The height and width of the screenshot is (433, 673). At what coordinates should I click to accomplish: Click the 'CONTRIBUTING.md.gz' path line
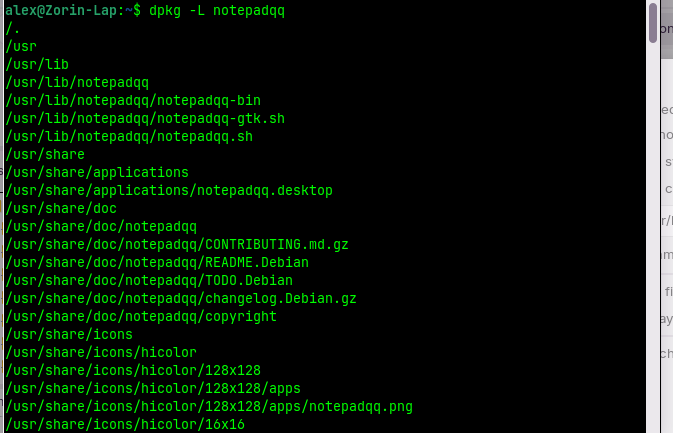(x=177, y=245)
